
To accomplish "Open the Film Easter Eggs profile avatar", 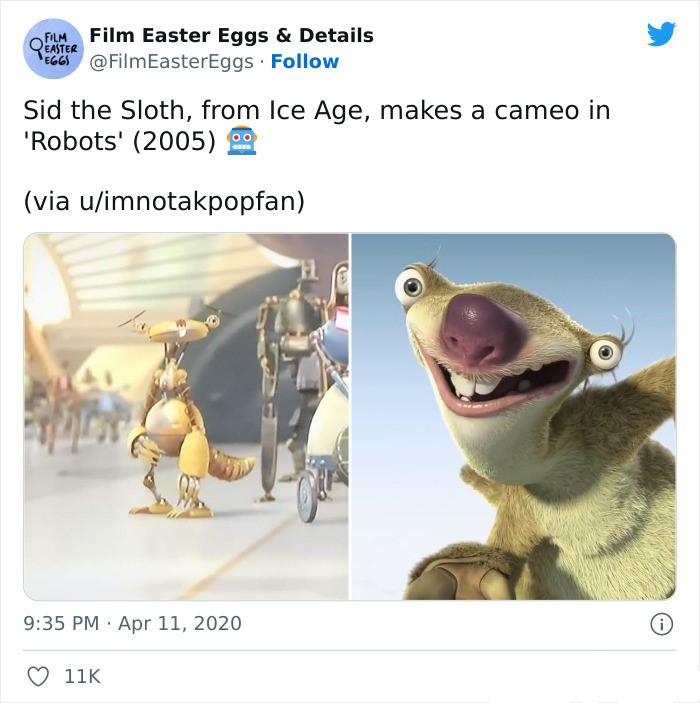I will tap(53, 48).
